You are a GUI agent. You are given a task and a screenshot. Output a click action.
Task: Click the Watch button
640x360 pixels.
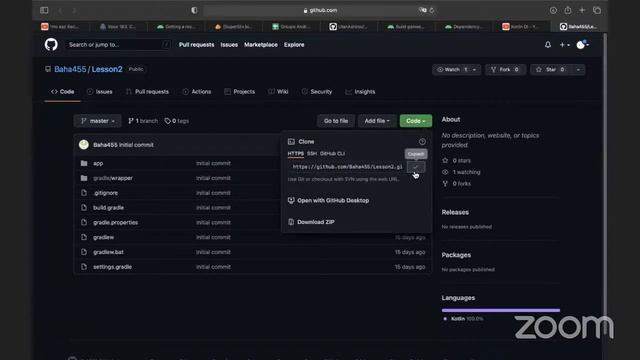point(452,69)
